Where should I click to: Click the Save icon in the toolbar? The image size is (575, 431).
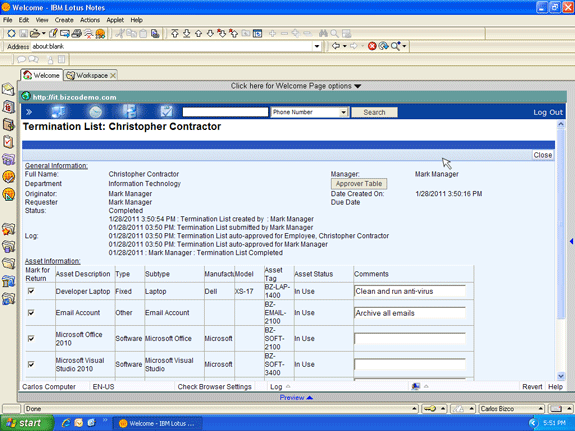point(23,34)
